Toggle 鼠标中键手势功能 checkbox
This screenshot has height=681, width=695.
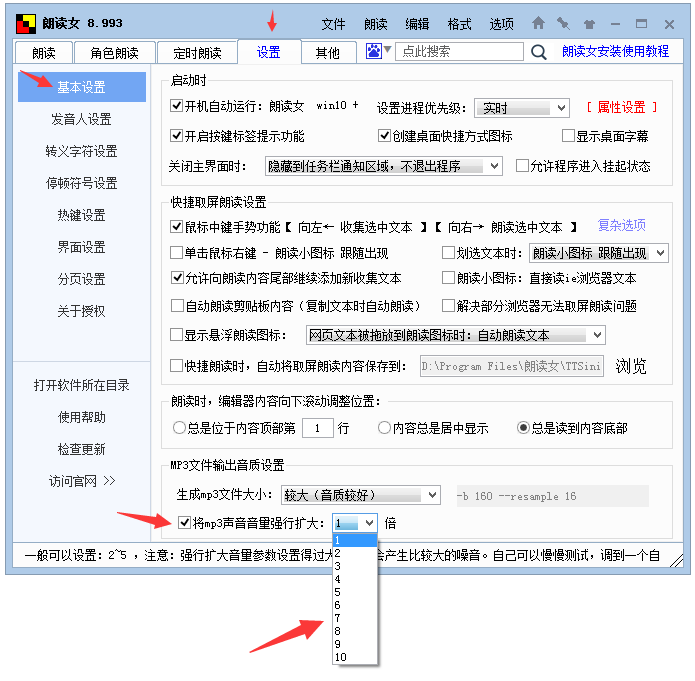pyautogui.click(x=176, y=227)
